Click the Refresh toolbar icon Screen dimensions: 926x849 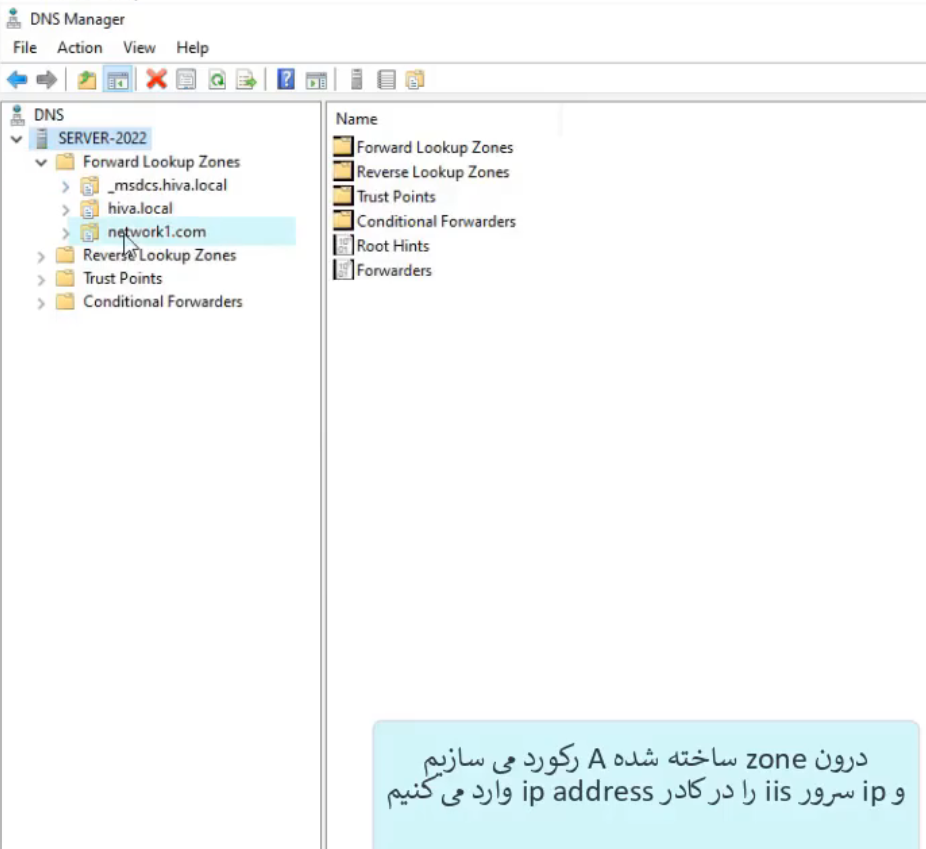tap(217, 79)
